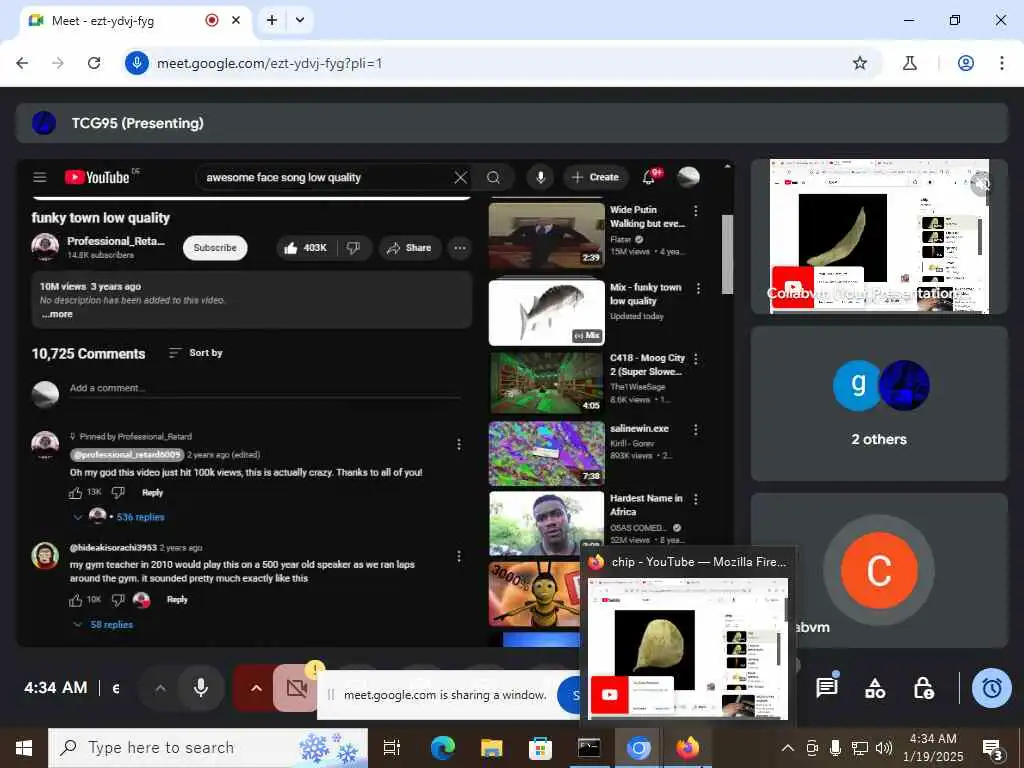The width and height of the screenshot is (1024, 768).
Task: Open the Meet activities icon
Action: (x=875, y=688)
